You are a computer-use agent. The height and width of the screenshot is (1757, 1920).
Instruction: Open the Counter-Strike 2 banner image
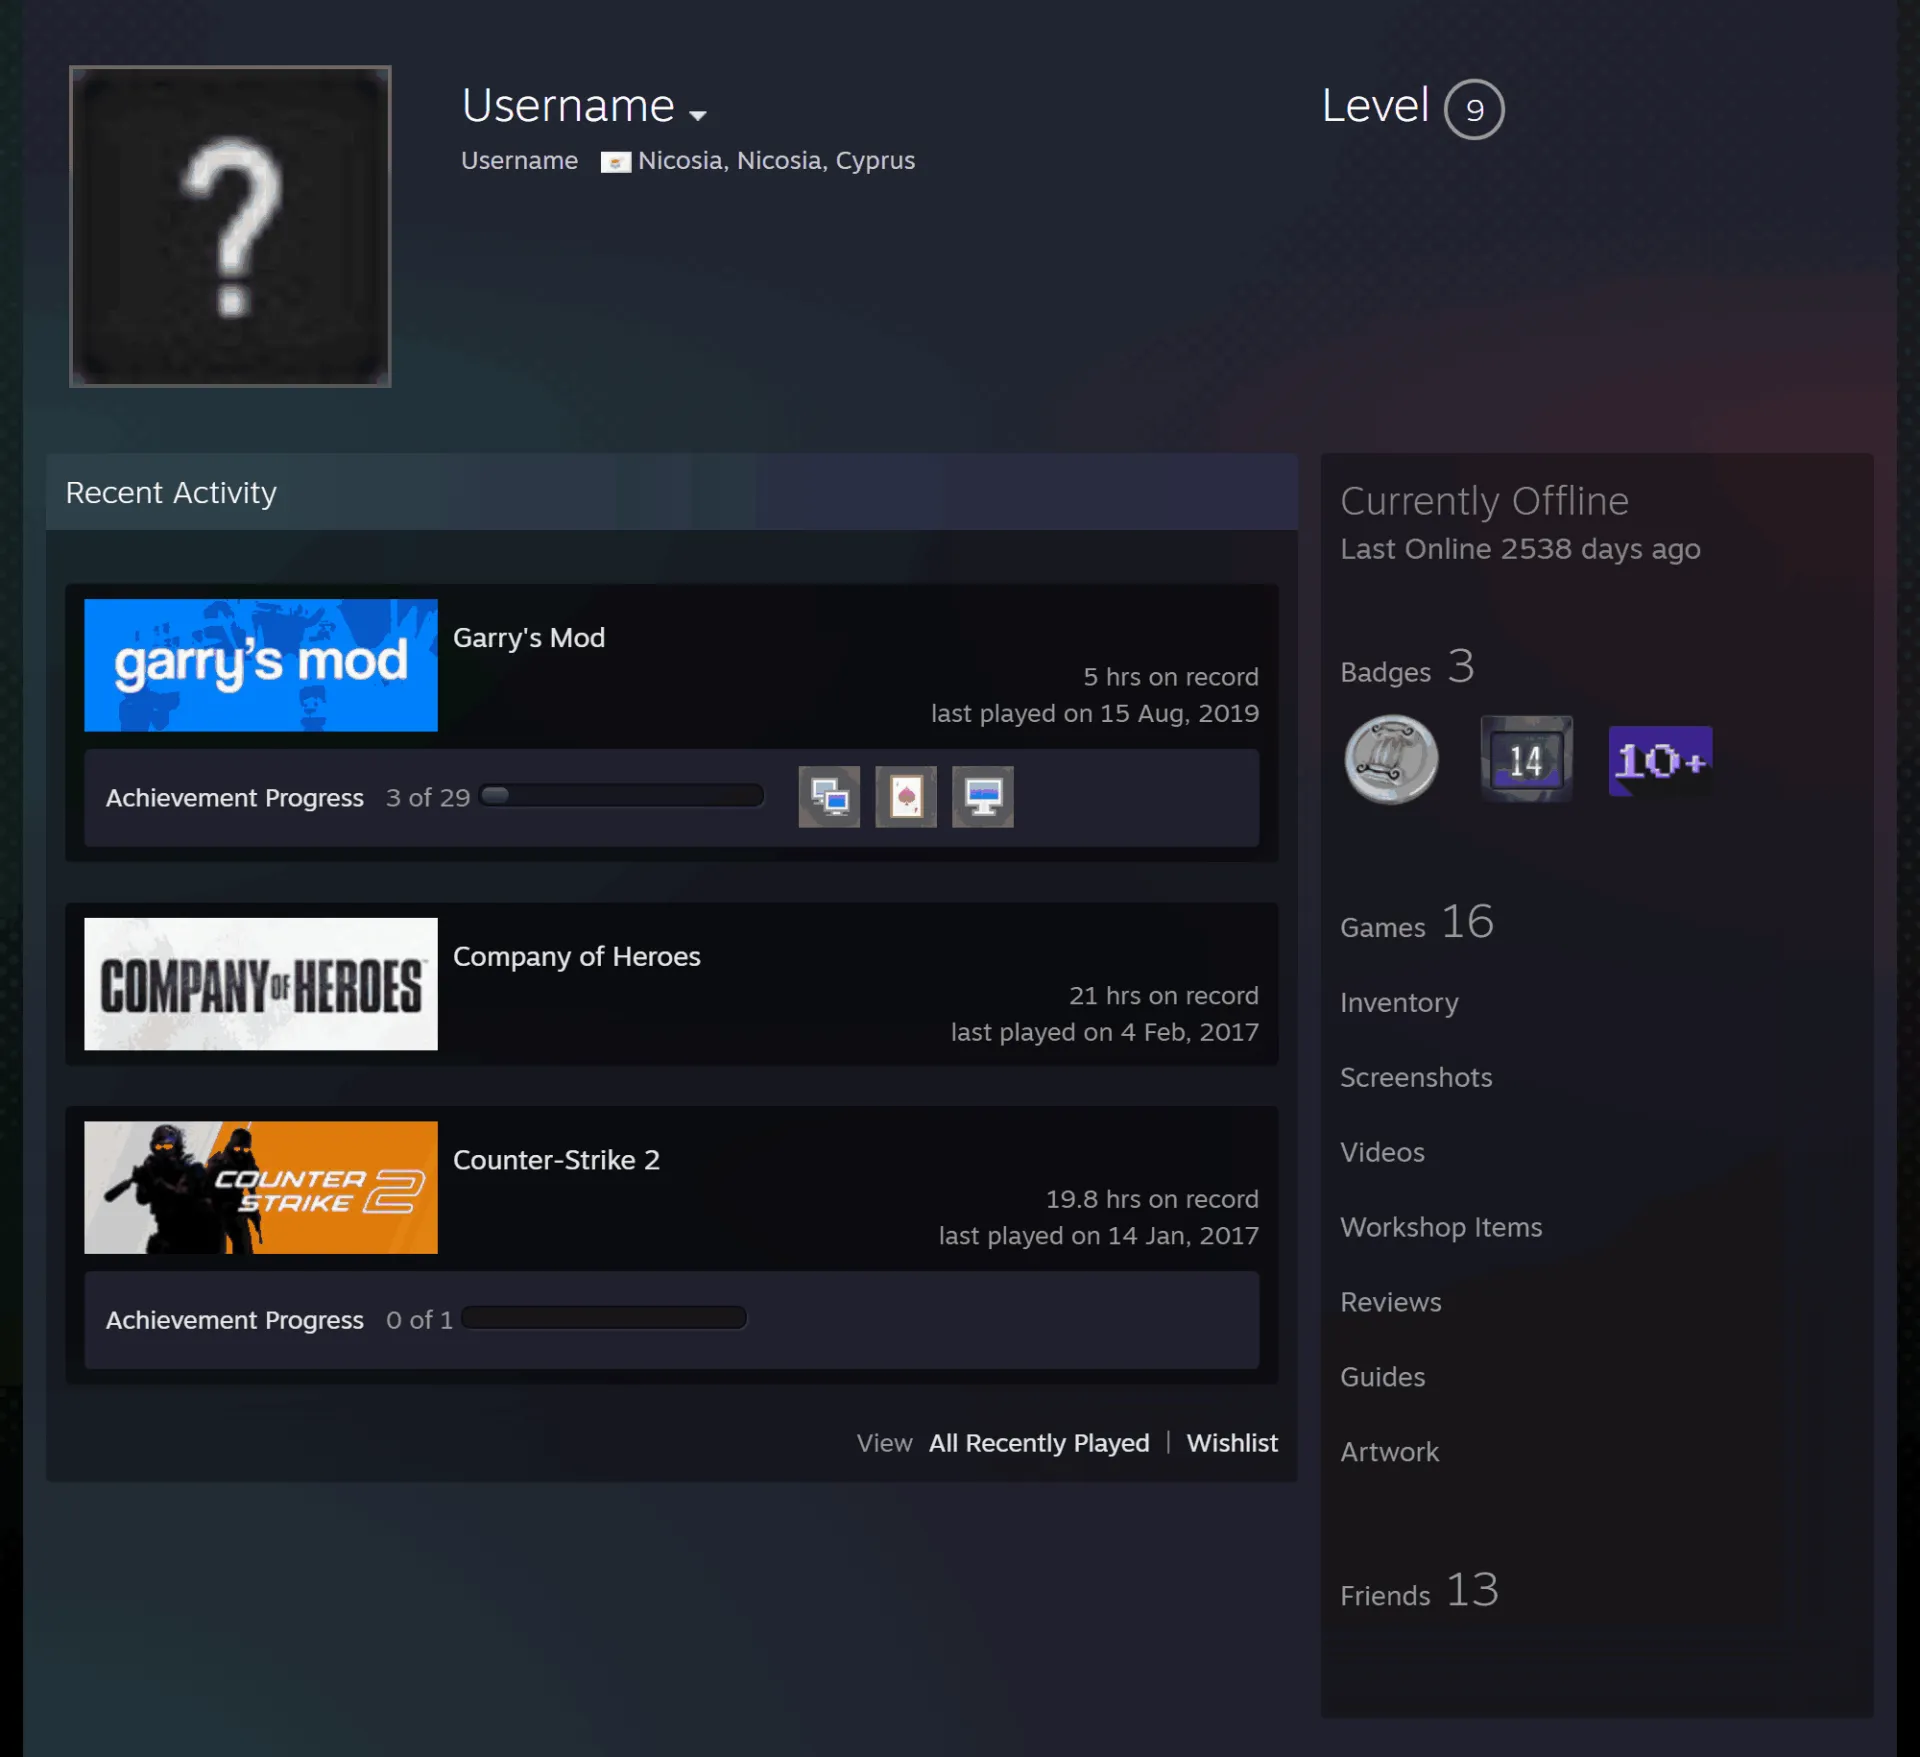[261, 1187]
